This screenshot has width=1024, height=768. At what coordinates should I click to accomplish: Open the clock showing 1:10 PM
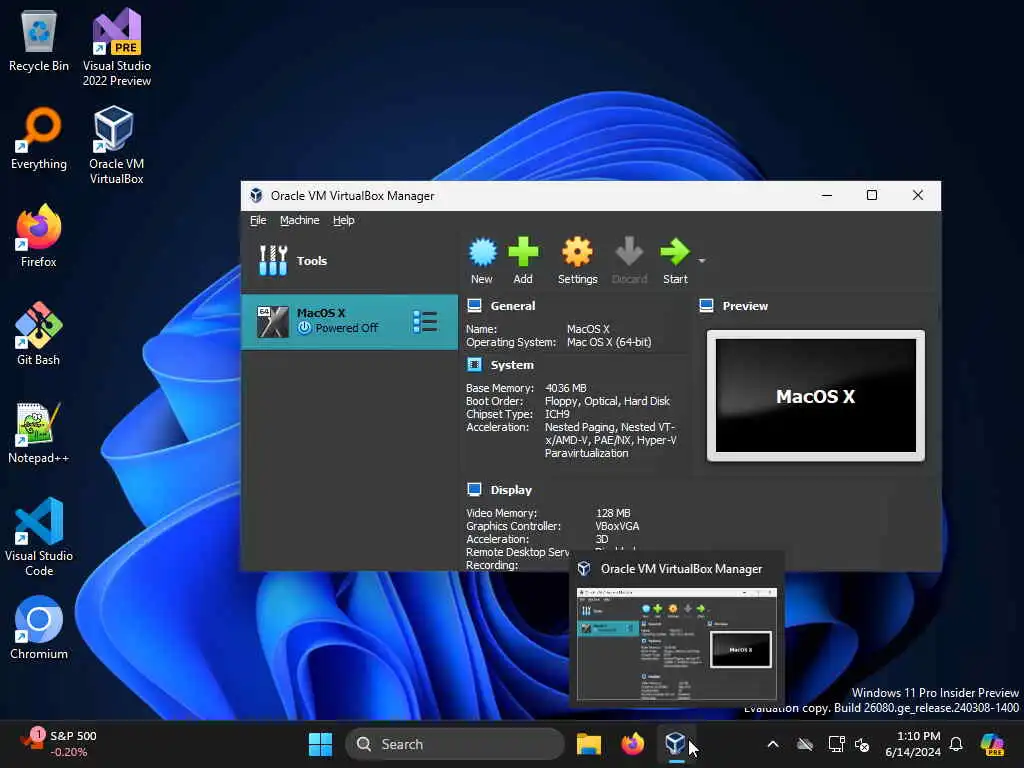coord(912,744)
